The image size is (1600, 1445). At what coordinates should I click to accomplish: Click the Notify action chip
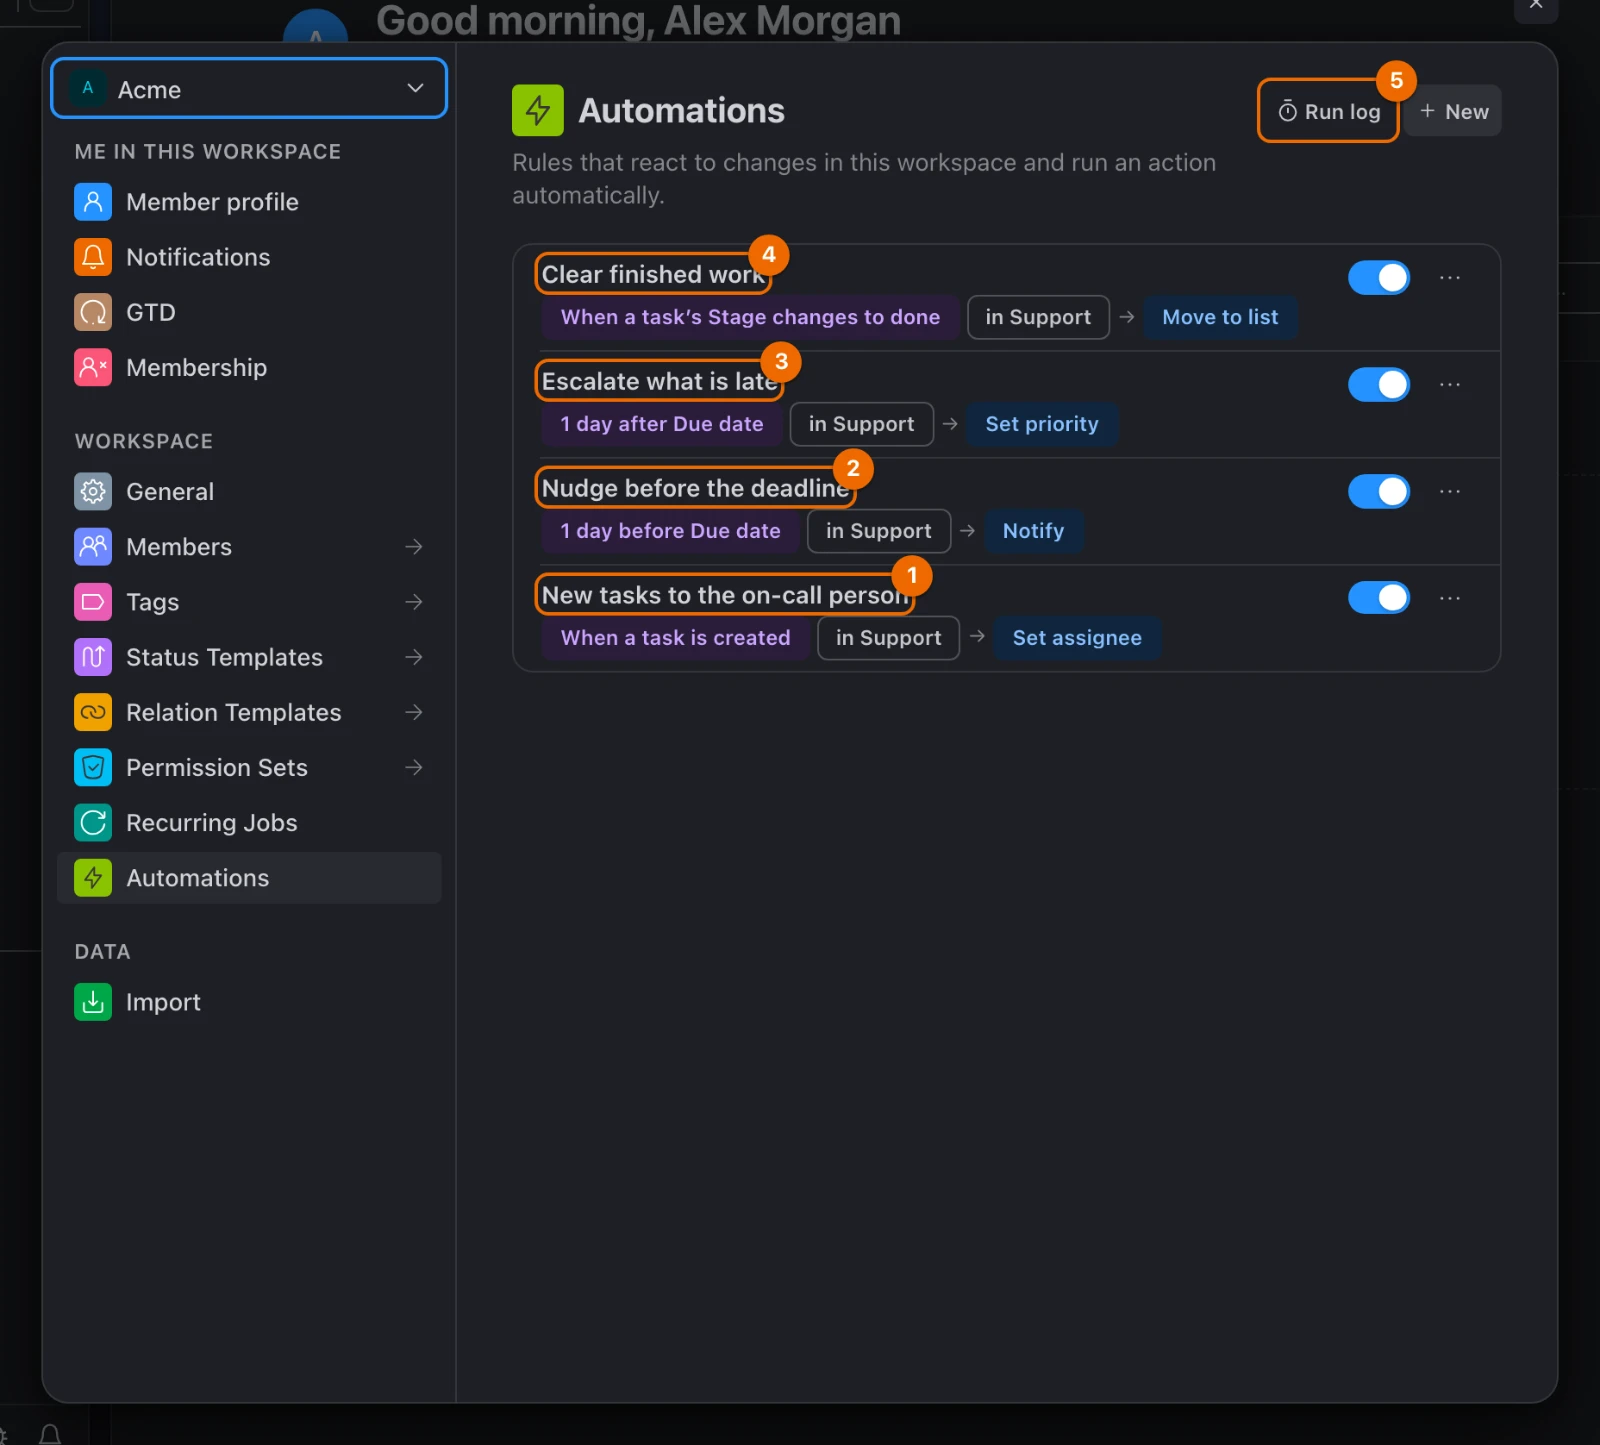click(x=1033, y=531)
